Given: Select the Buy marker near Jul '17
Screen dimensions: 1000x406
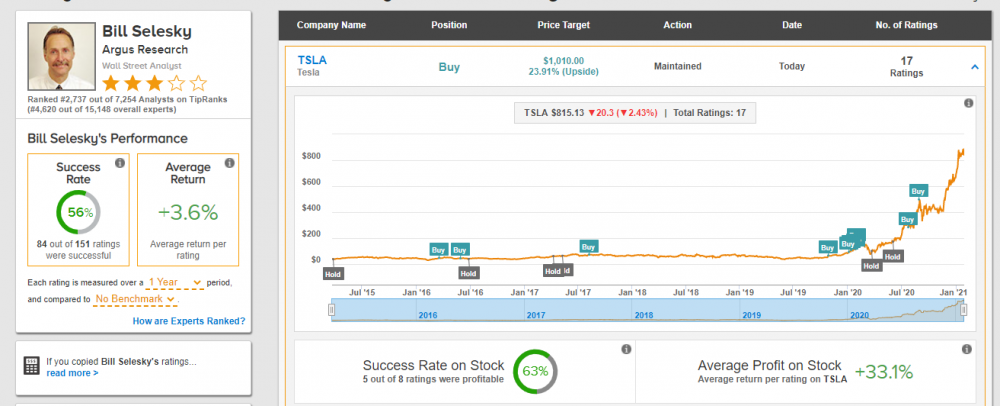Looking at the screenshot, I should (588, 246).
